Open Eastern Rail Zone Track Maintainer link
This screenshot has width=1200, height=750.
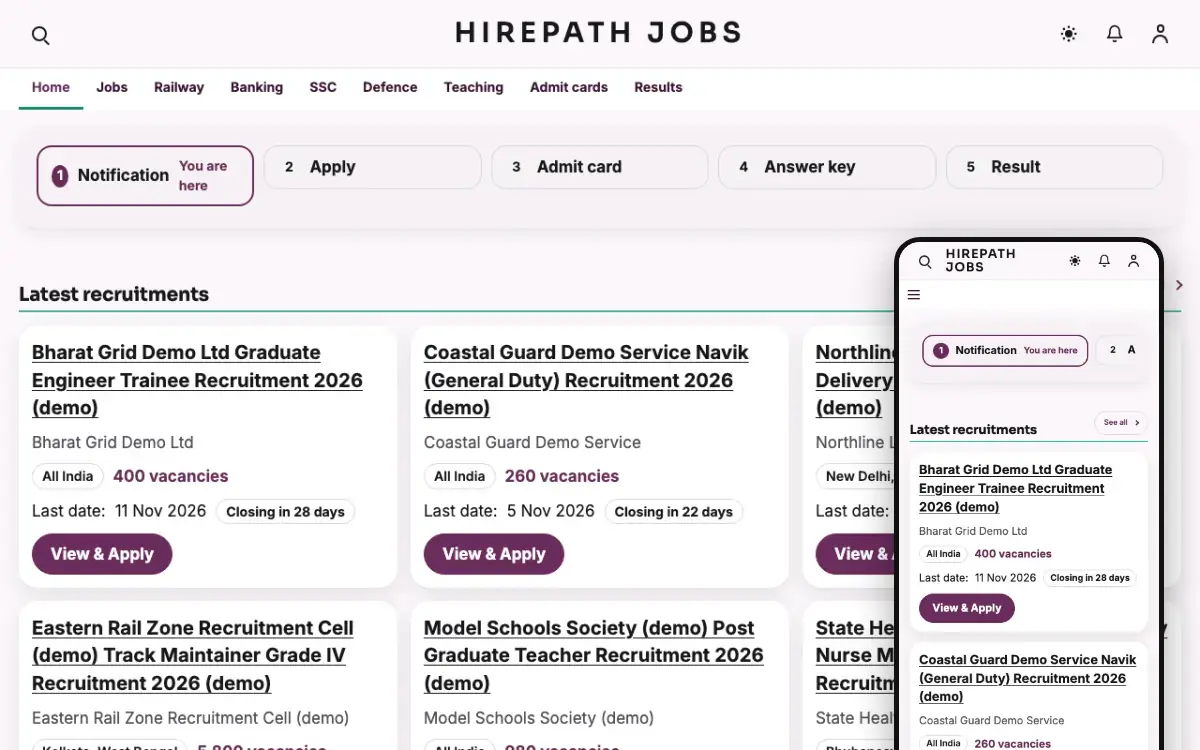tap(193, 655)
